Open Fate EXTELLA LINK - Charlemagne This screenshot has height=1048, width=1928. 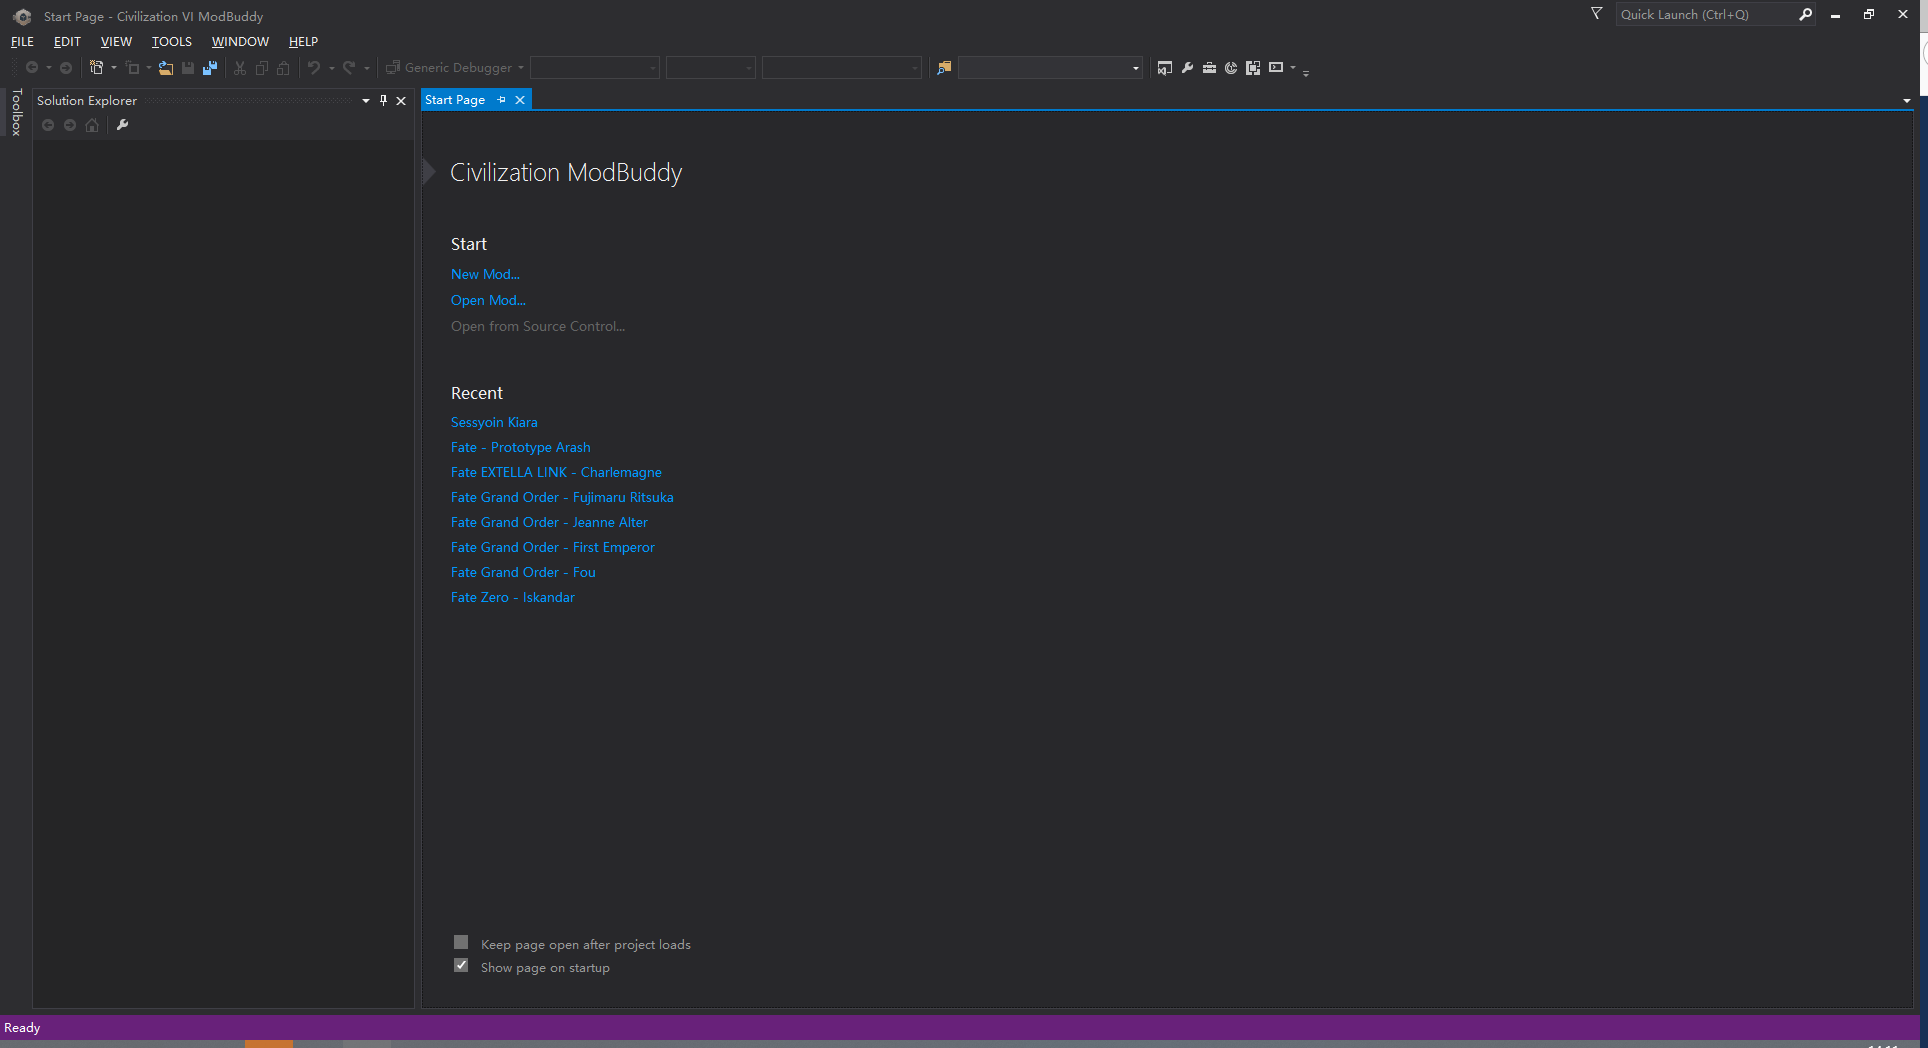click(x=556, y=472)
